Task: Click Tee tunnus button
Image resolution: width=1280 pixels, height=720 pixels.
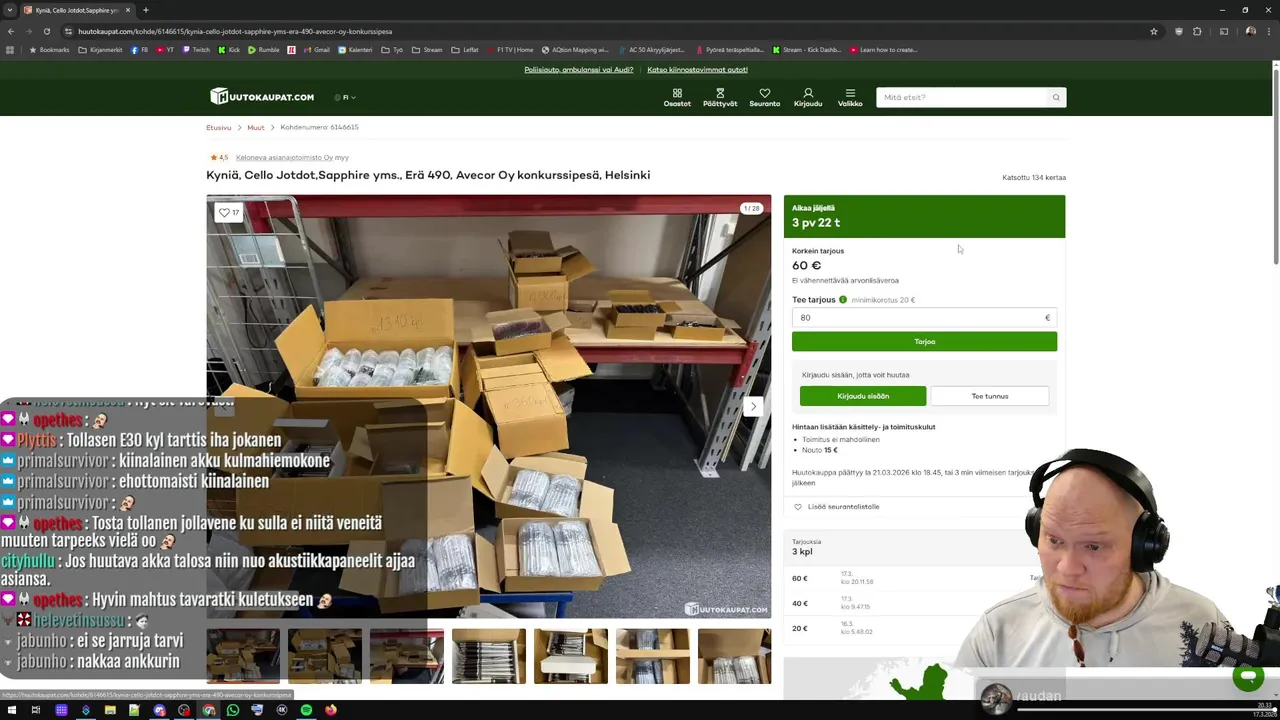Action: [x=990, y=396]
